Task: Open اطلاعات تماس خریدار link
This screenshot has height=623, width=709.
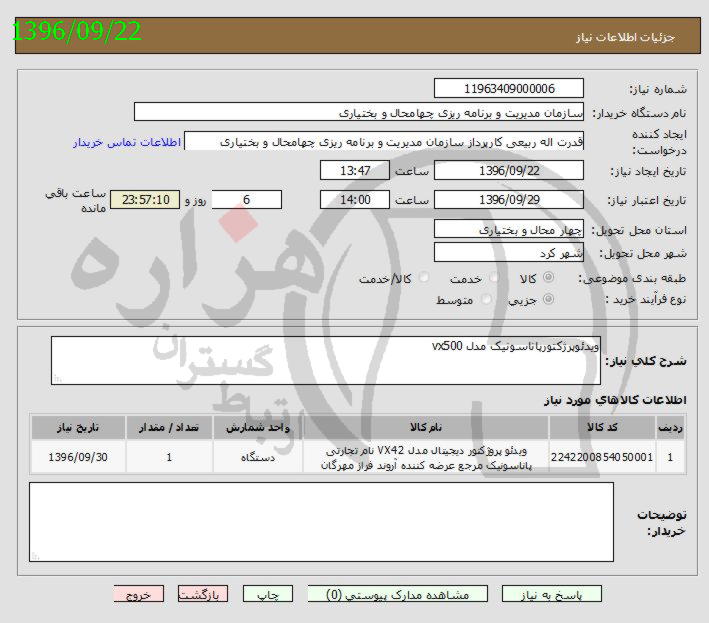Action: point(127,142)
